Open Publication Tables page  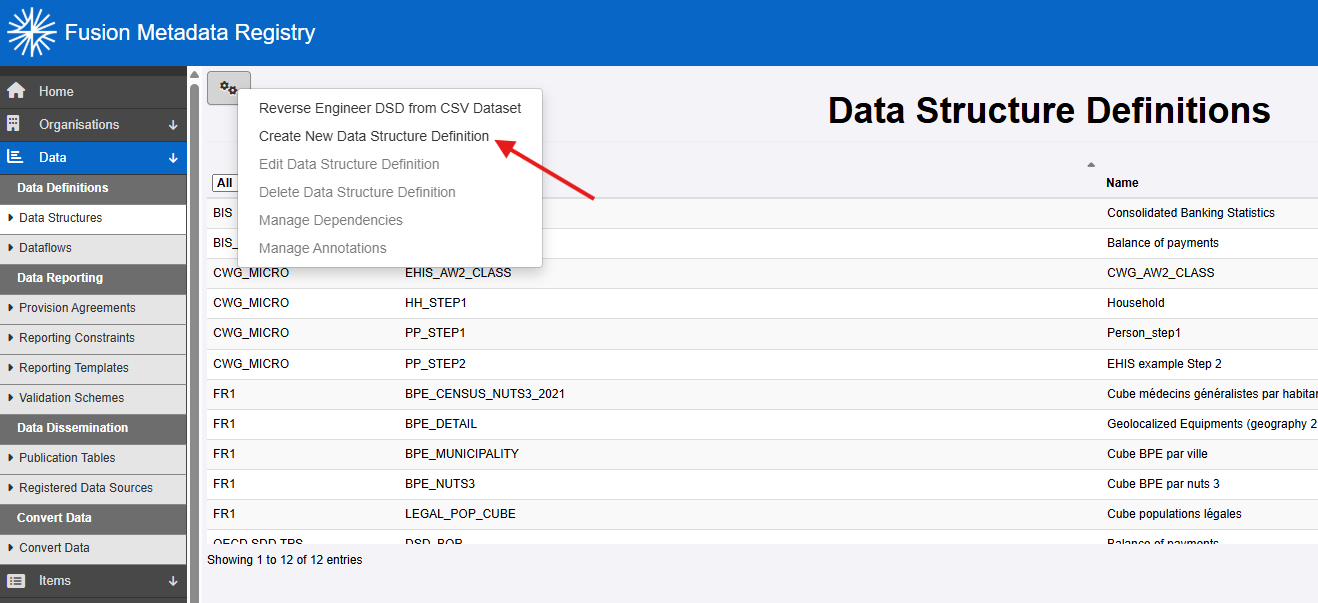pyautogui.click(x=93, y=458)
